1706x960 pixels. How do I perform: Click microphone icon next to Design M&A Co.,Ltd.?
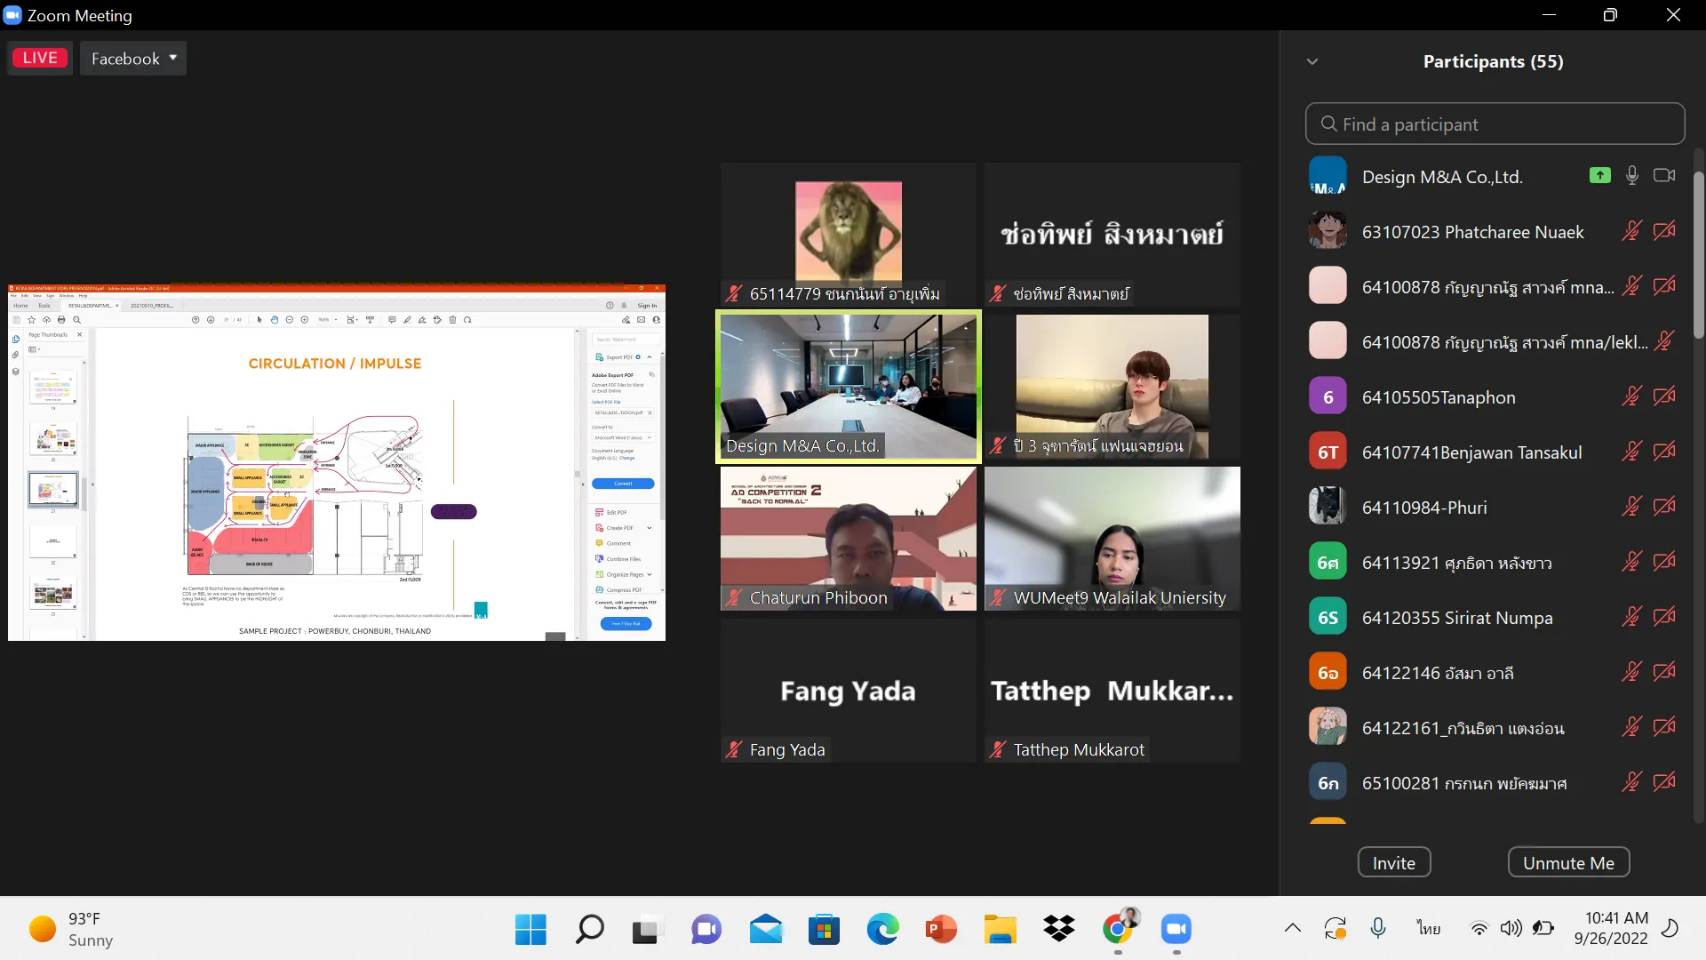pyautogui.click(x=1632, y=176)
